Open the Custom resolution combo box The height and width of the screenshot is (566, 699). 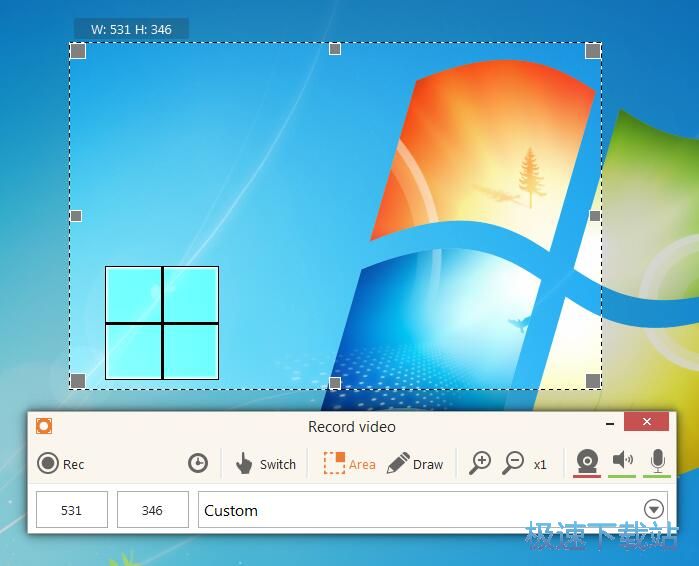pyautogui.click(x=420, y=510)
